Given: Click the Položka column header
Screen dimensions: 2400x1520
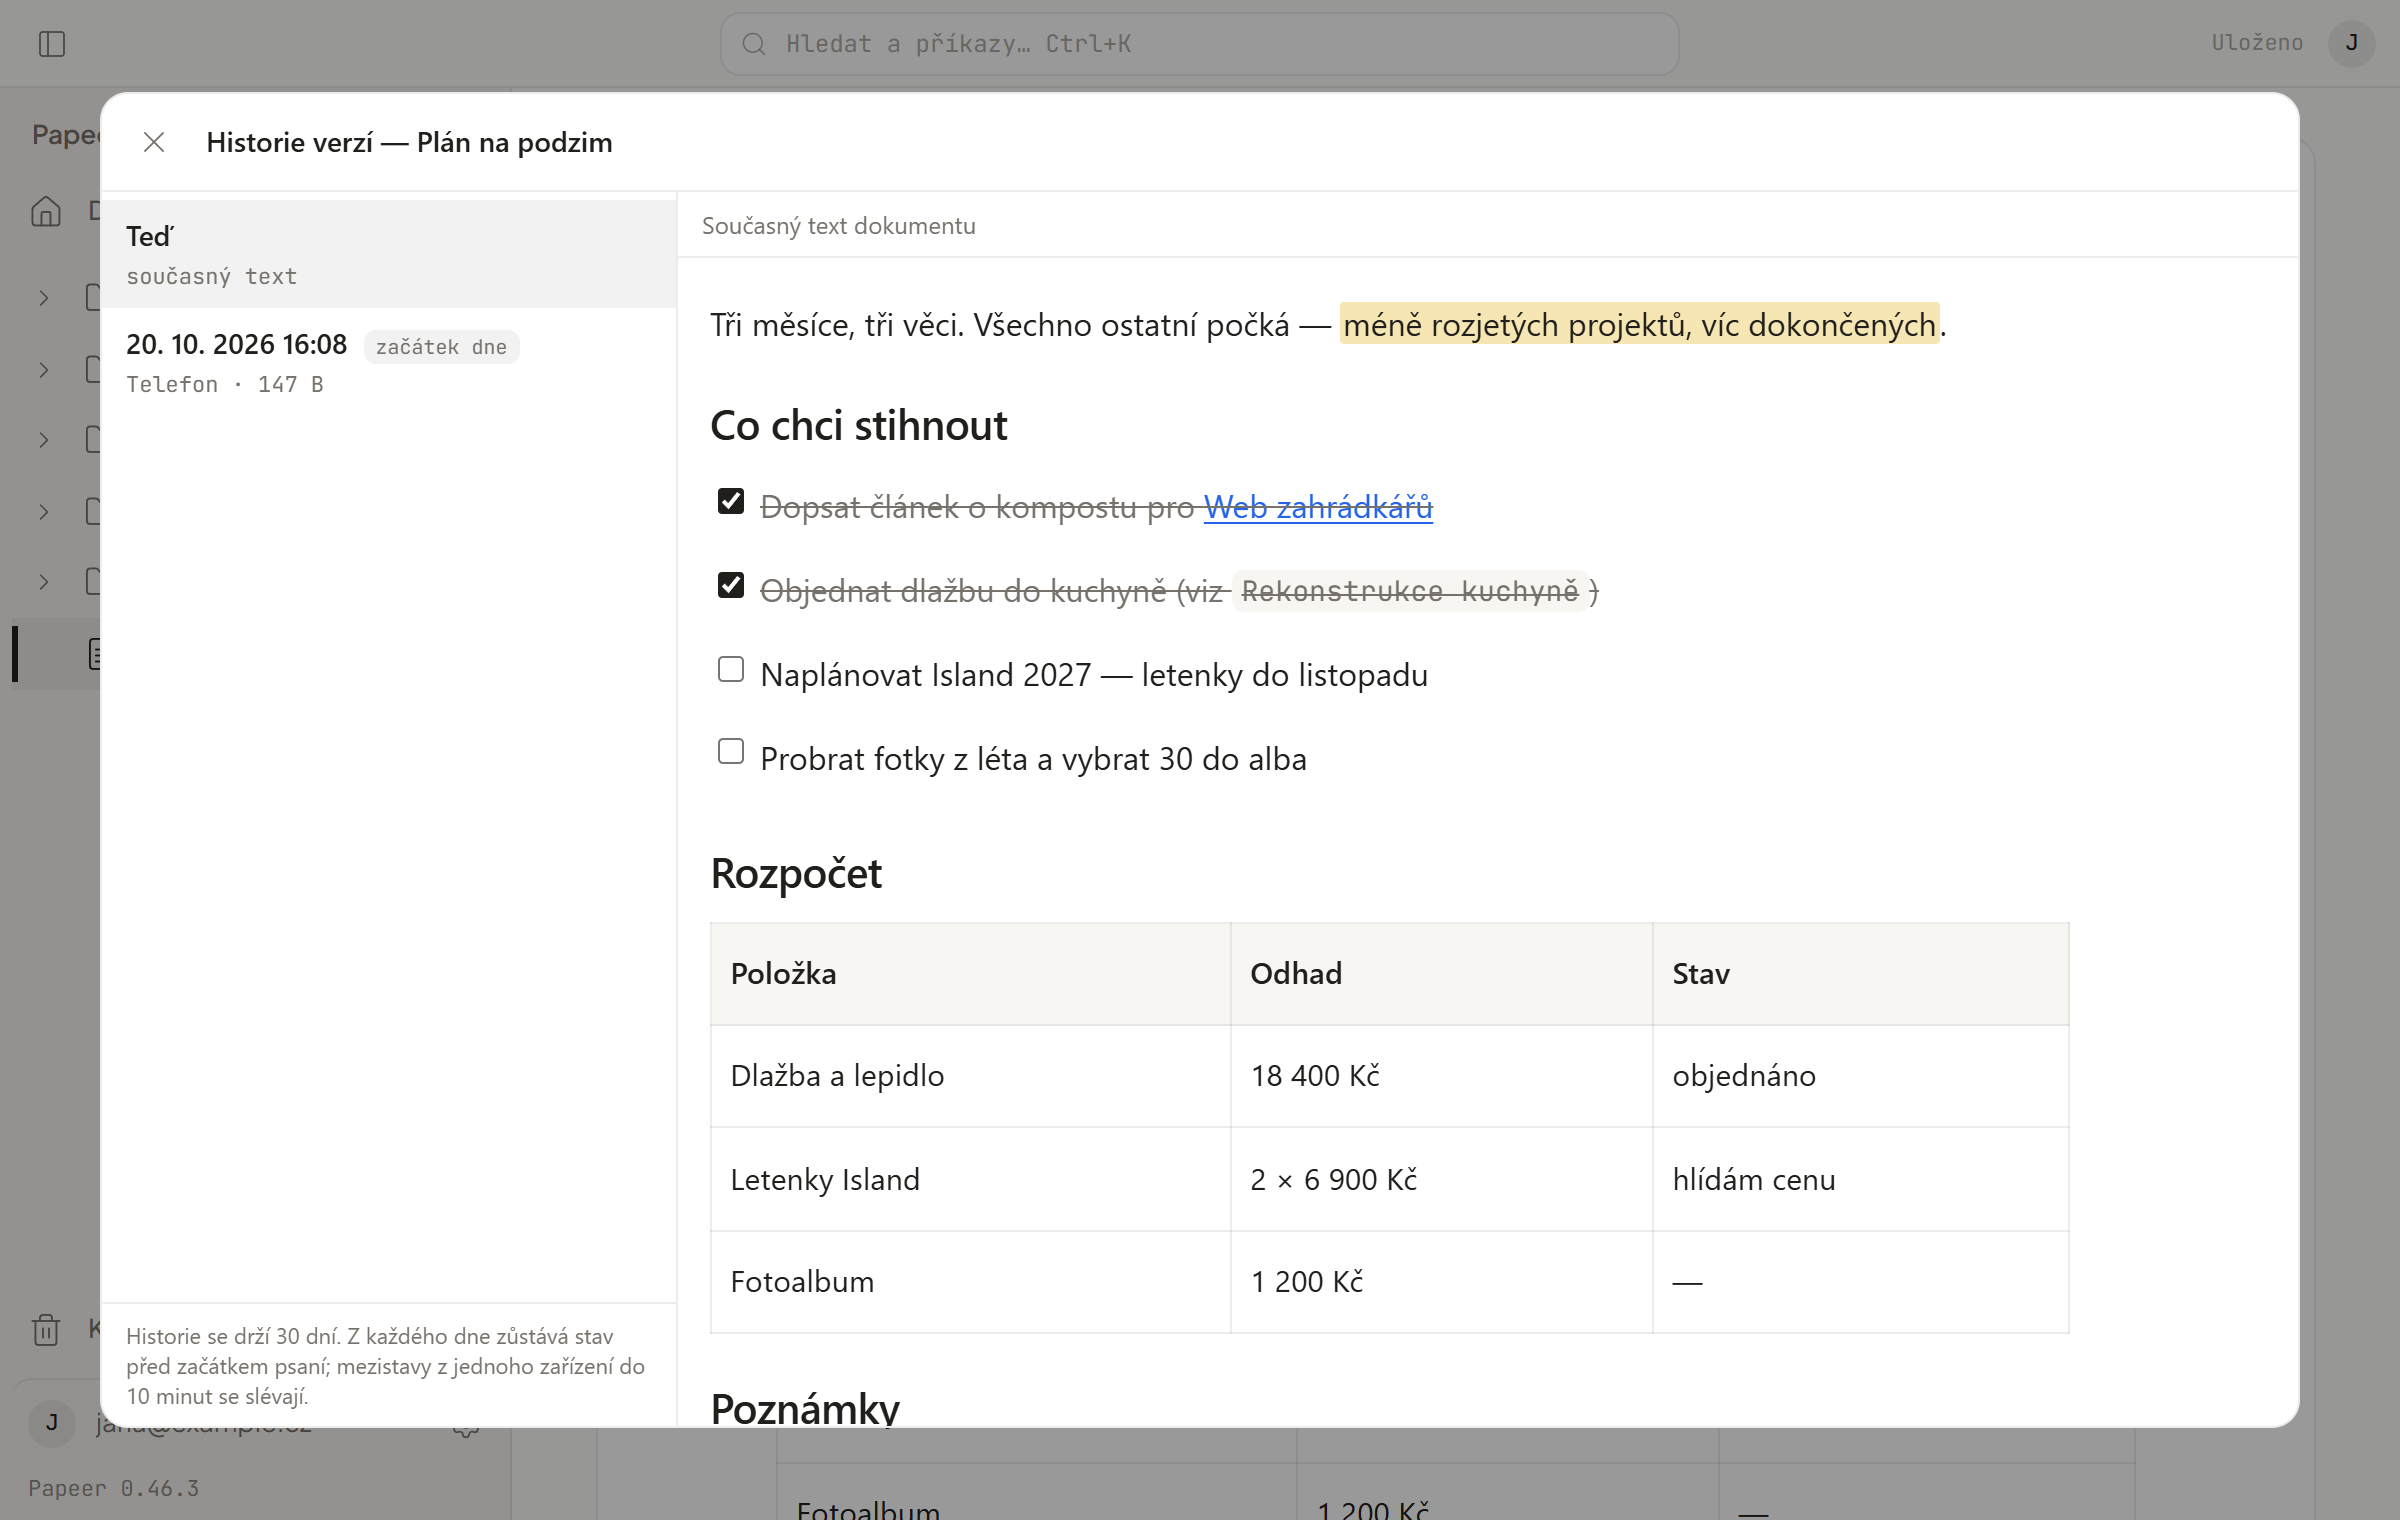Looking at the screenshot, I should (970, 974).
